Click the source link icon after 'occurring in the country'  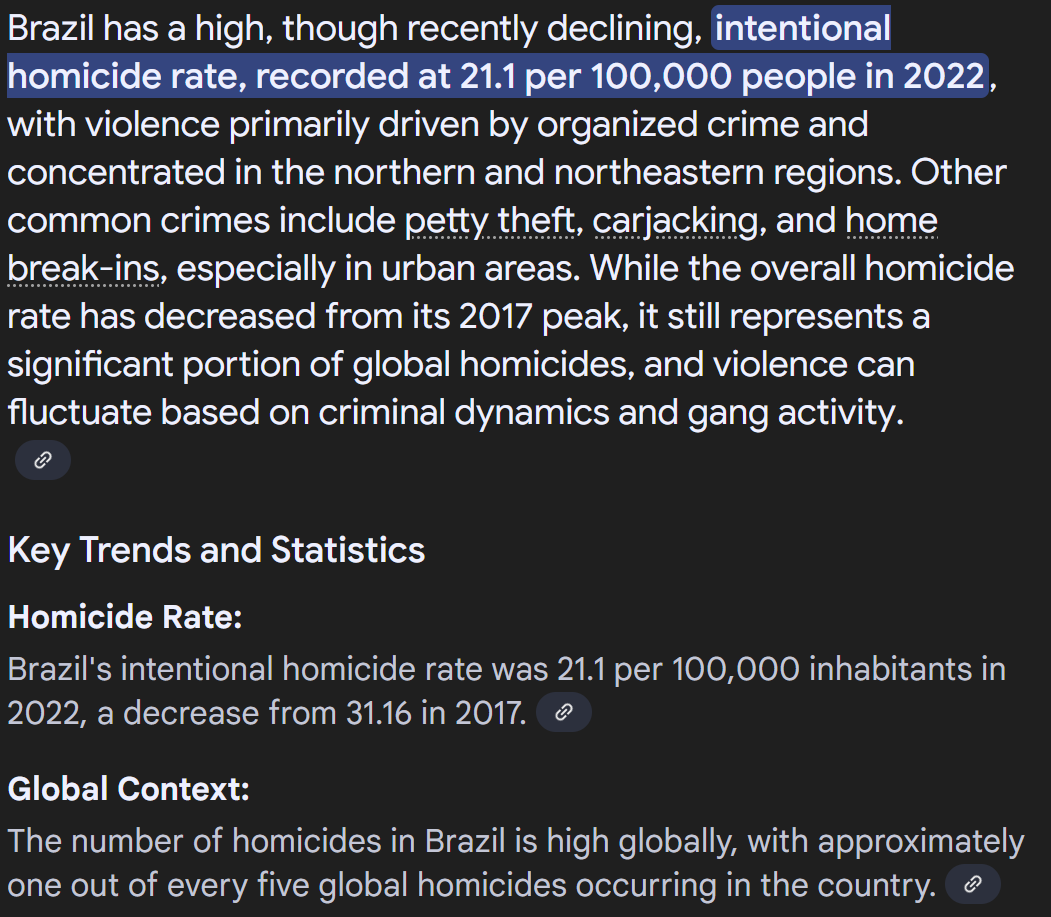click(973, 885)
